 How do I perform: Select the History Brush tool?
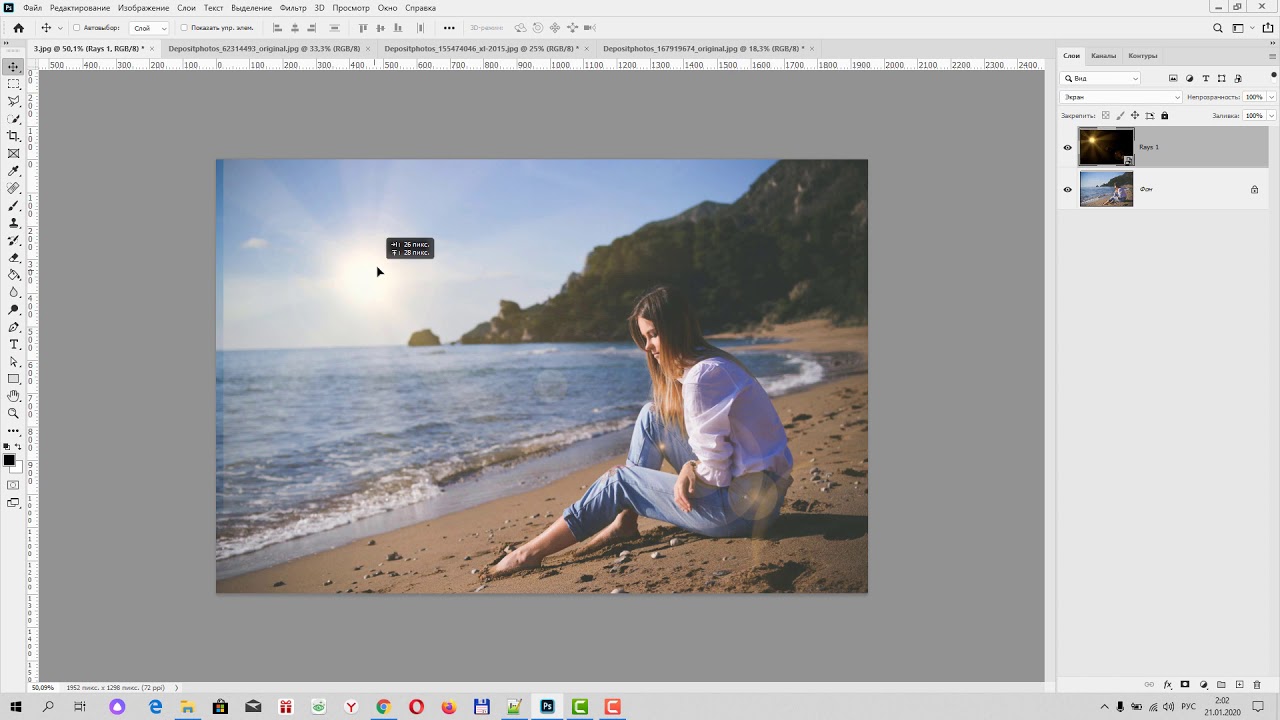13,240
